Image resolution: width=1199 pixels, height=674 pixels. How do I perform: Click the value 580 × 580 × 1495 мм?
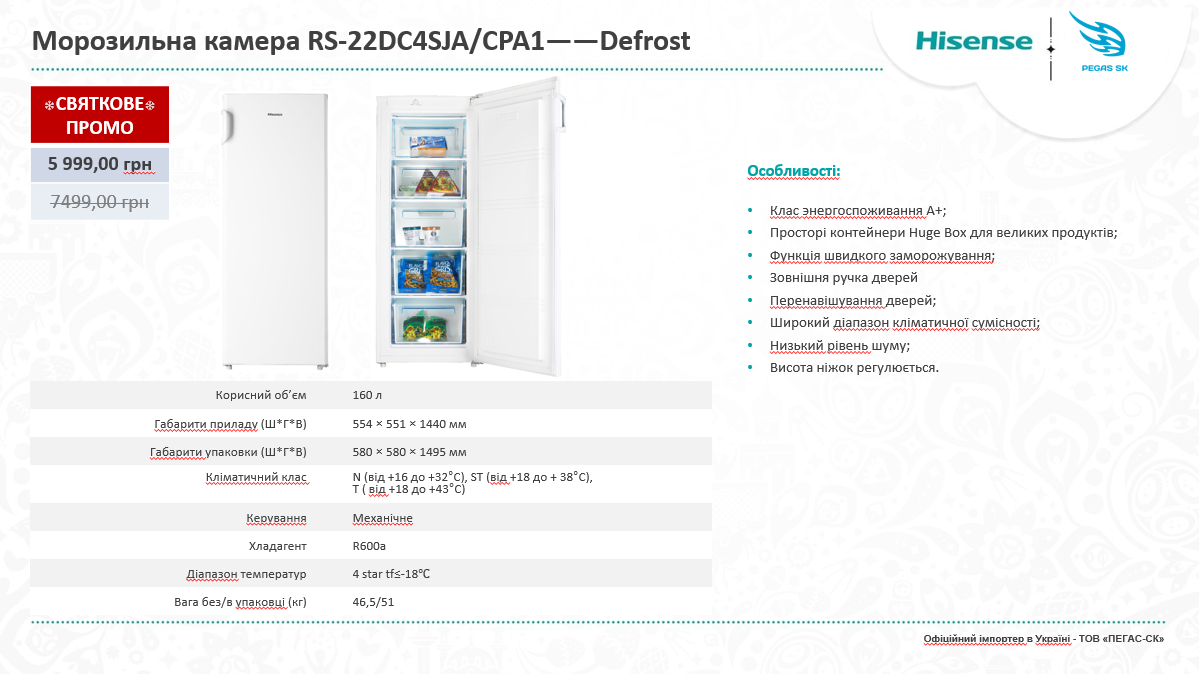pyautogui.click(x=409, y=452)
